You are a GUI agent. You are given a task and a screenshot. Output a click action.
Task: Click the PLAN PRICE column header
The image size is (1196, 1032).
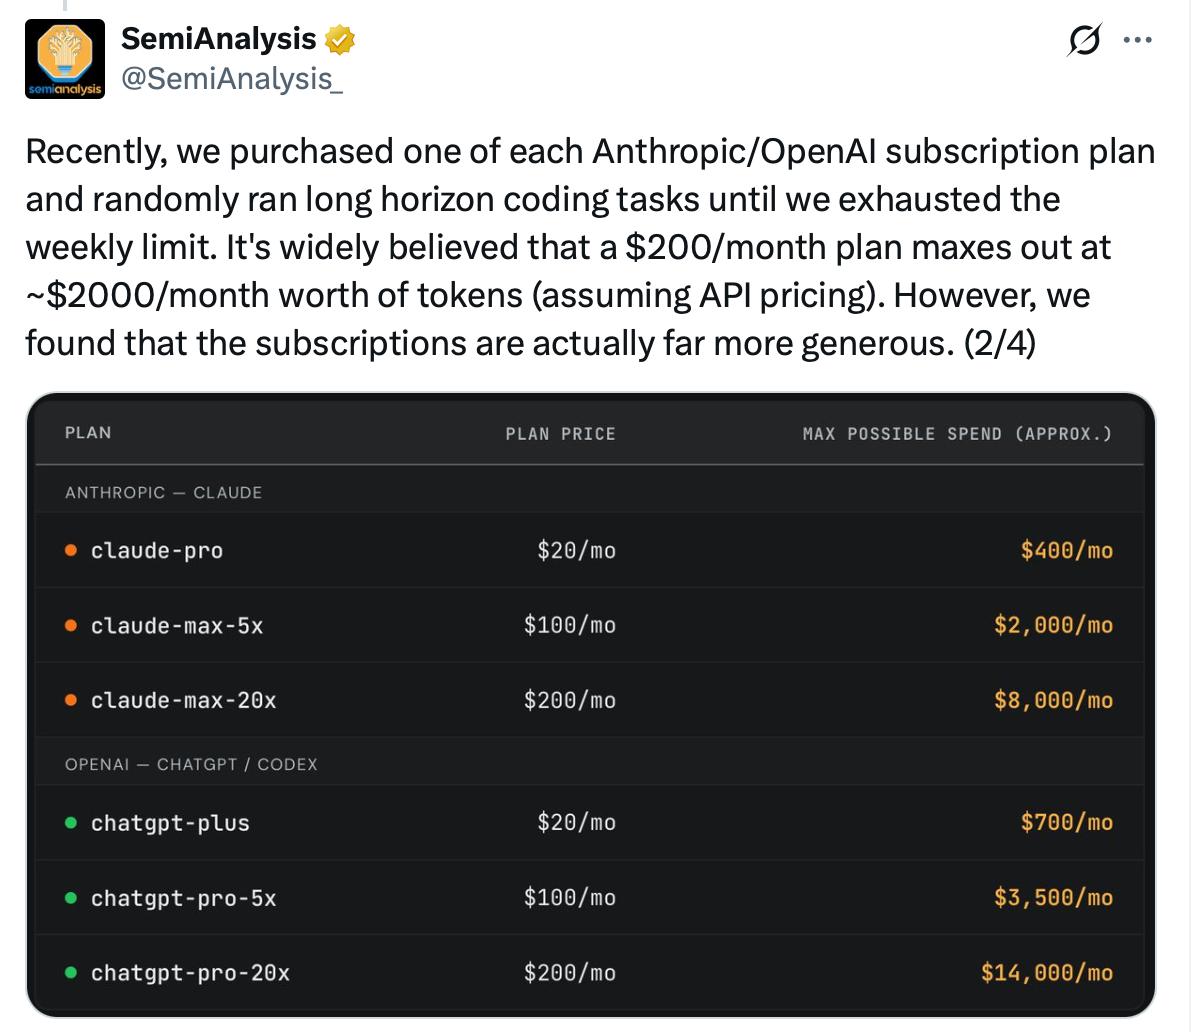click(x=561, y=433)
